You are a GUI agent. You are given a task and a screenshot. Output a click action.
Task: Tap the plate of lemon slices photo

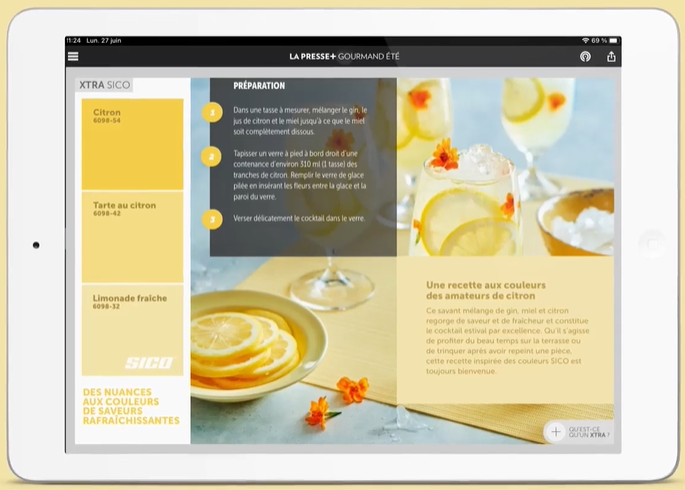pos(245,347)
